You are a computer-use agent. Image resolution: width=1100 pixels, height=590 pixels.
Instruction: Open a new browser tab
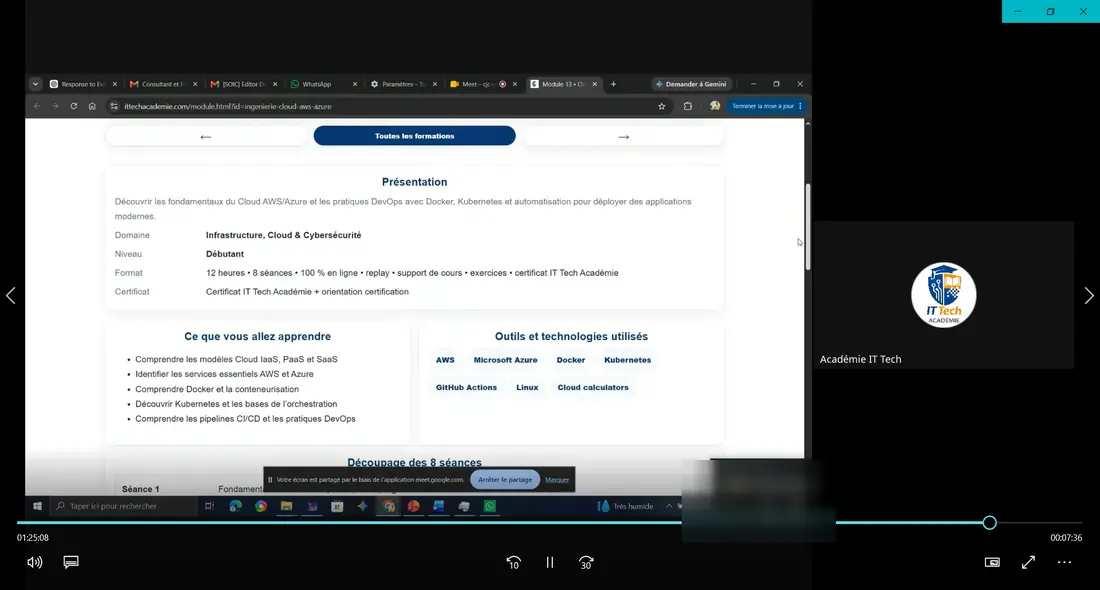[613, 83]
